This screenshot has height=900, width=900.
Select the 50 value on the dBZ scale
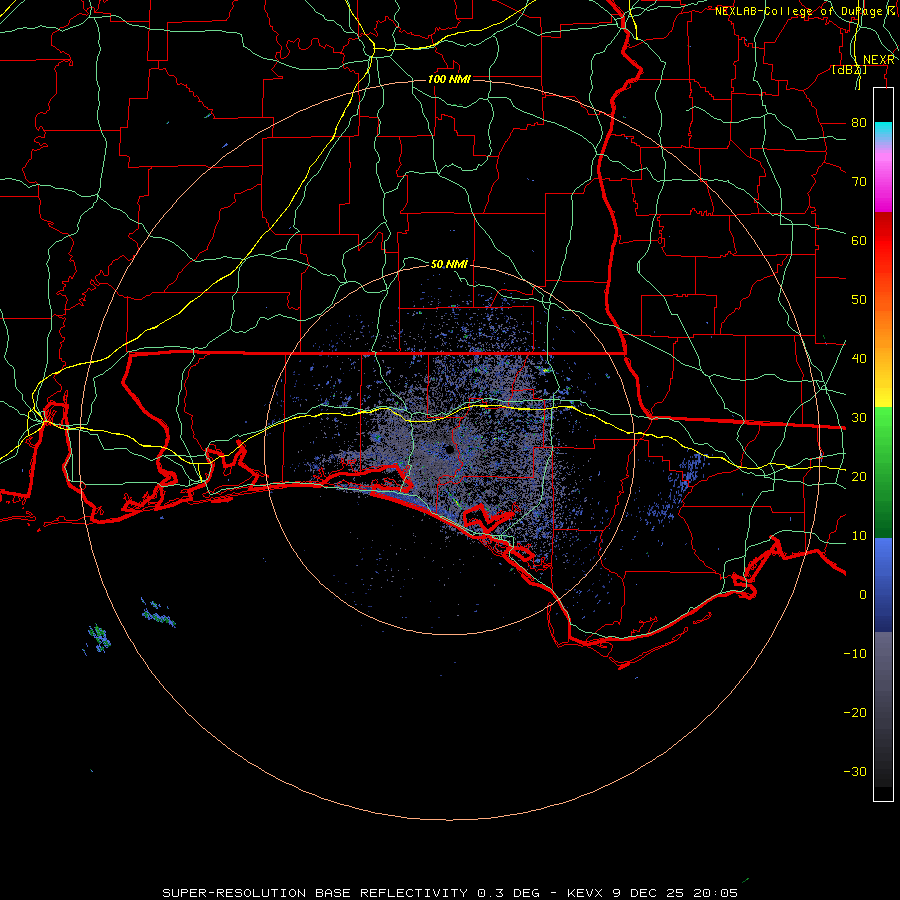click(859, 300)
